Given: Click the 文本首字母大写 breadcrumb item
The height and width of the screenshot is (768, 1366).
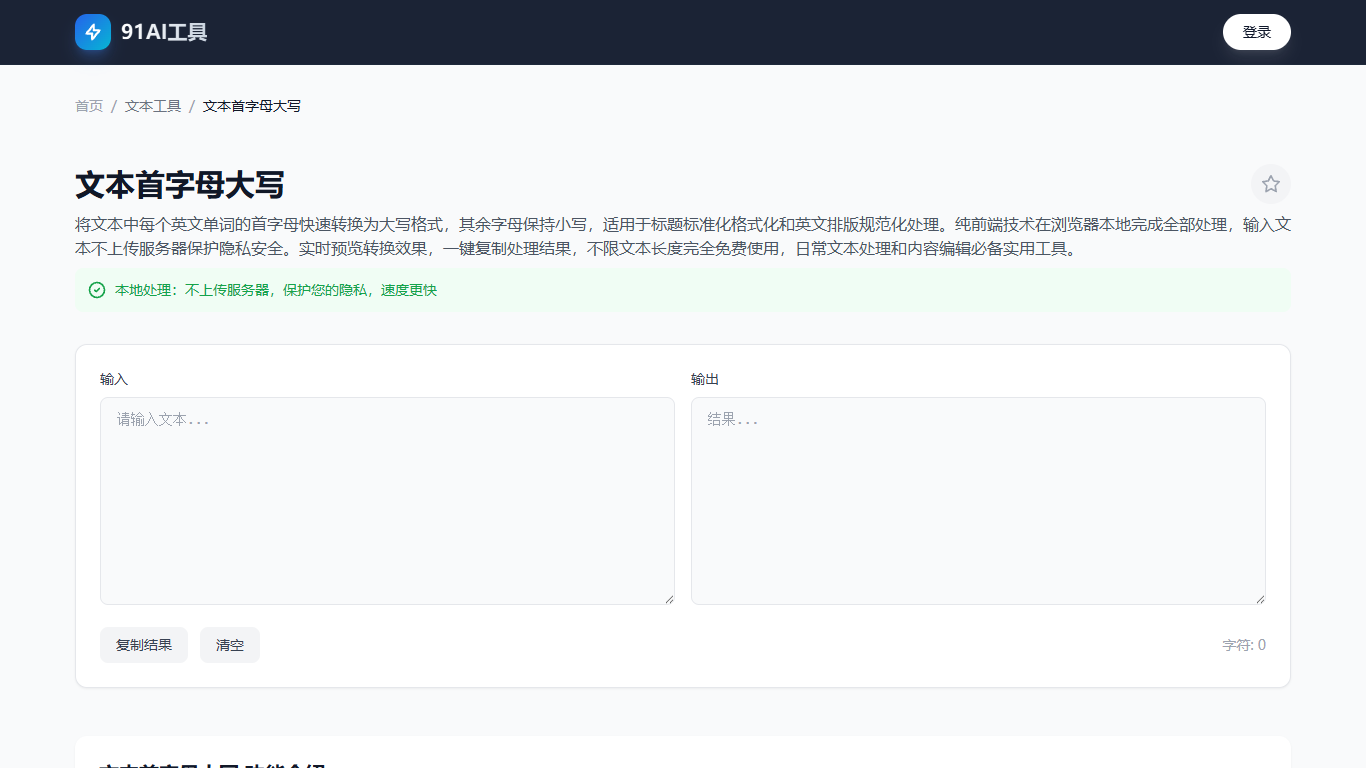Looking at the screenshot, I should pos(252,106).
